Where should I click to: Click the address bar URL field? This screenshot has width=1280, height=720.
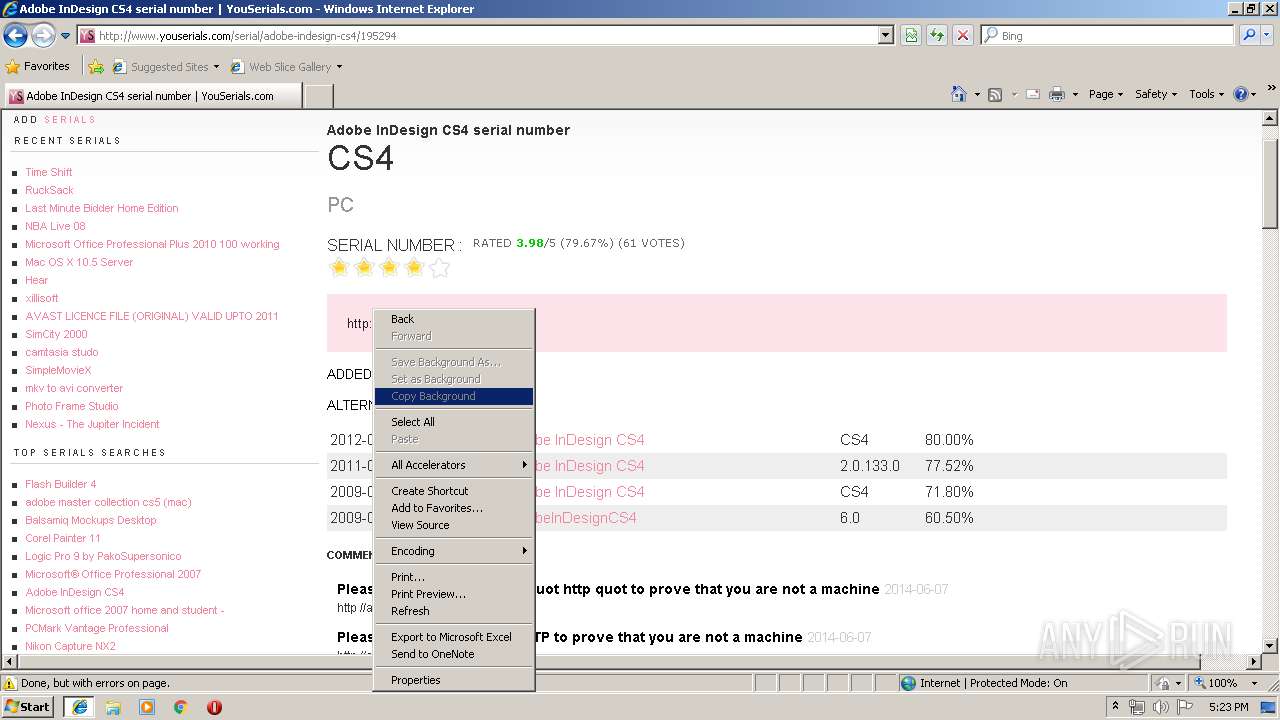pyautogui.click(x=486, y=35)
